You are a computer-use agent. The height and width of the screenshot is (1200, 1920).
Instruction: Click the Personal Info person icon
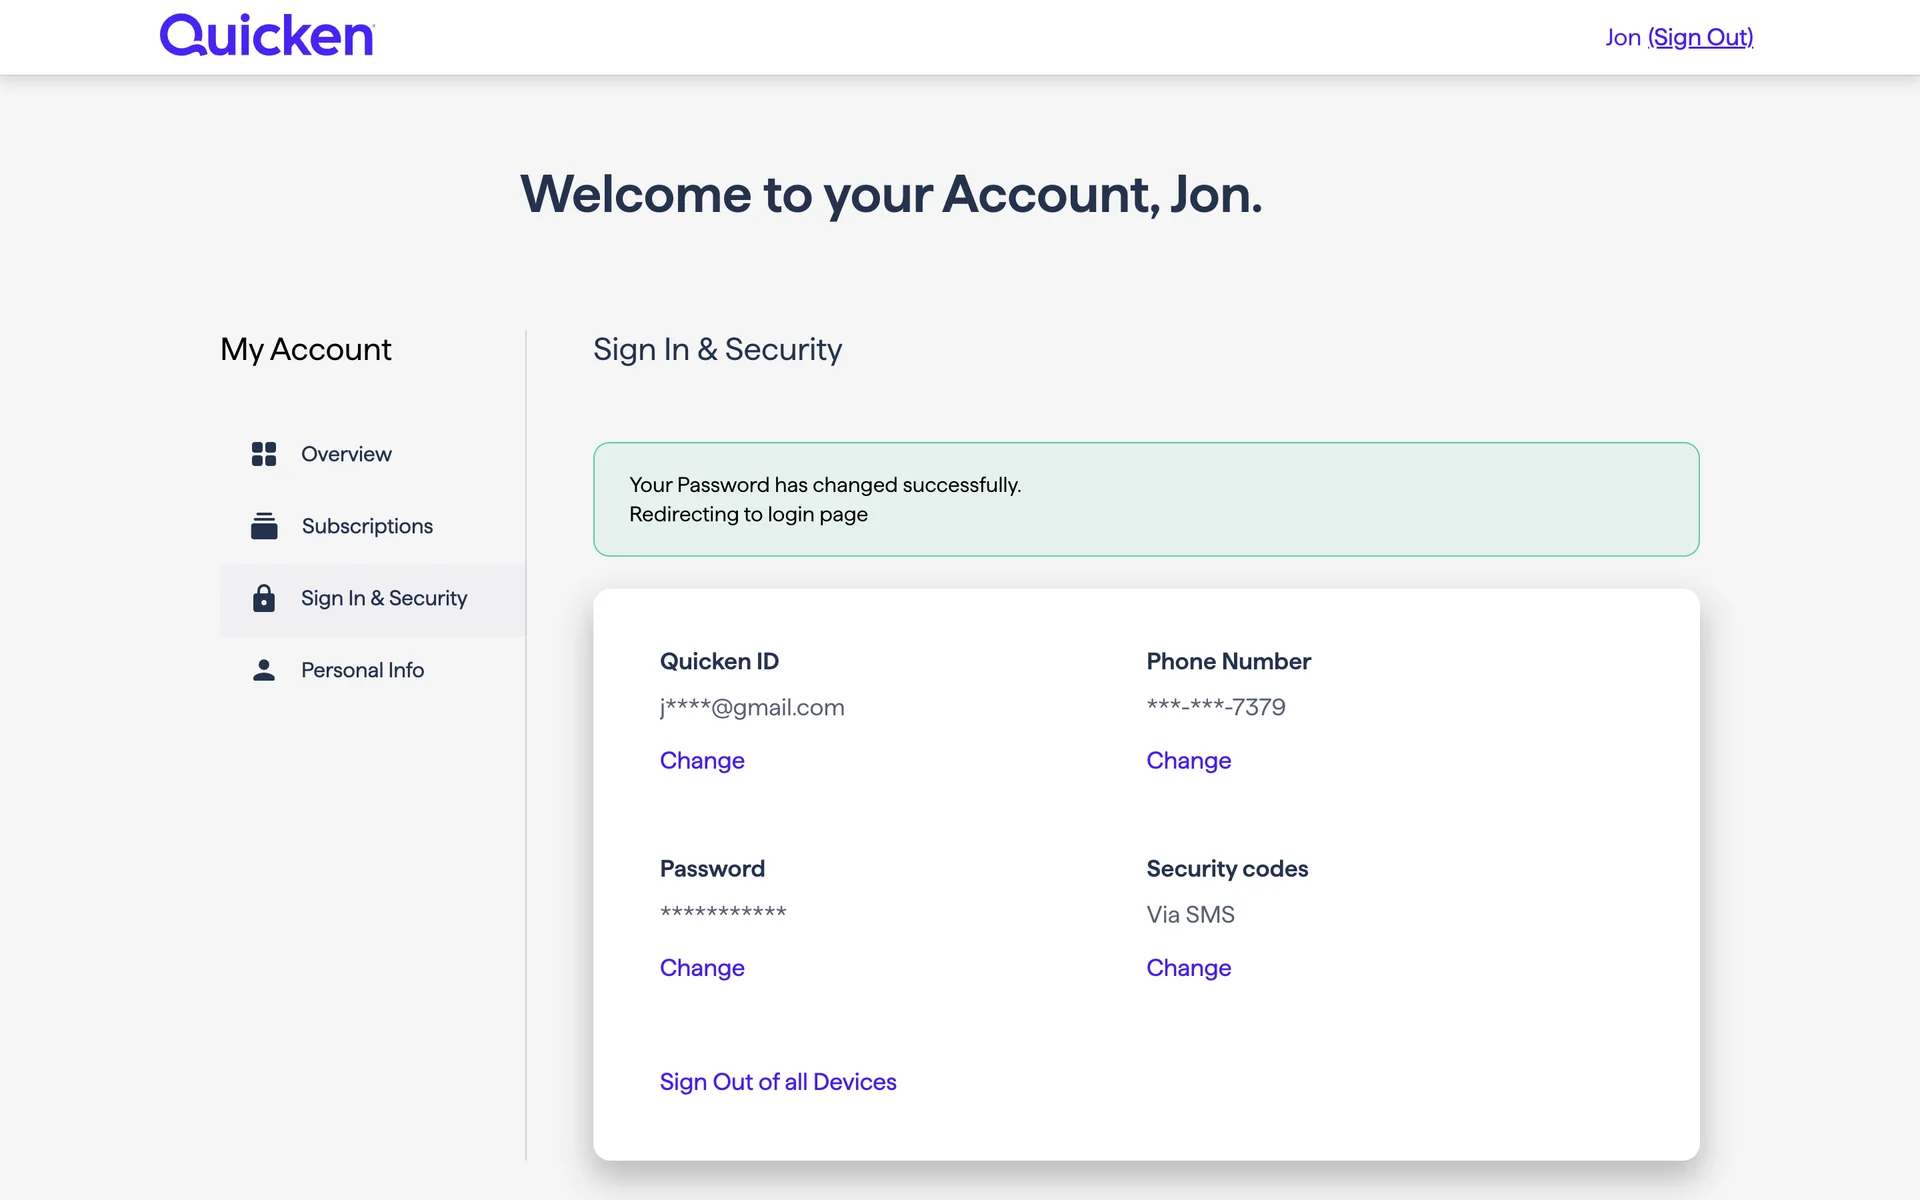coord(264,670)
